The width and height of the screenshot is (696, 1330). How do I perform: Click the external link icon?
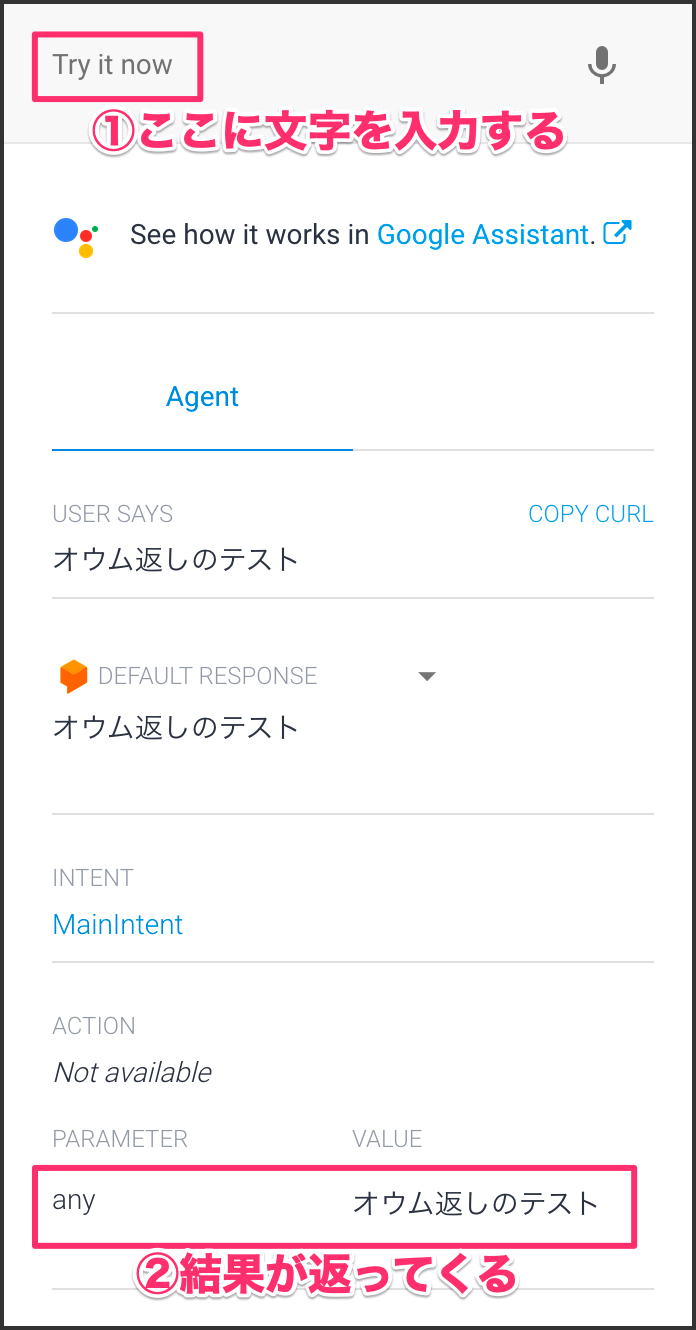(x=619, y=233)
